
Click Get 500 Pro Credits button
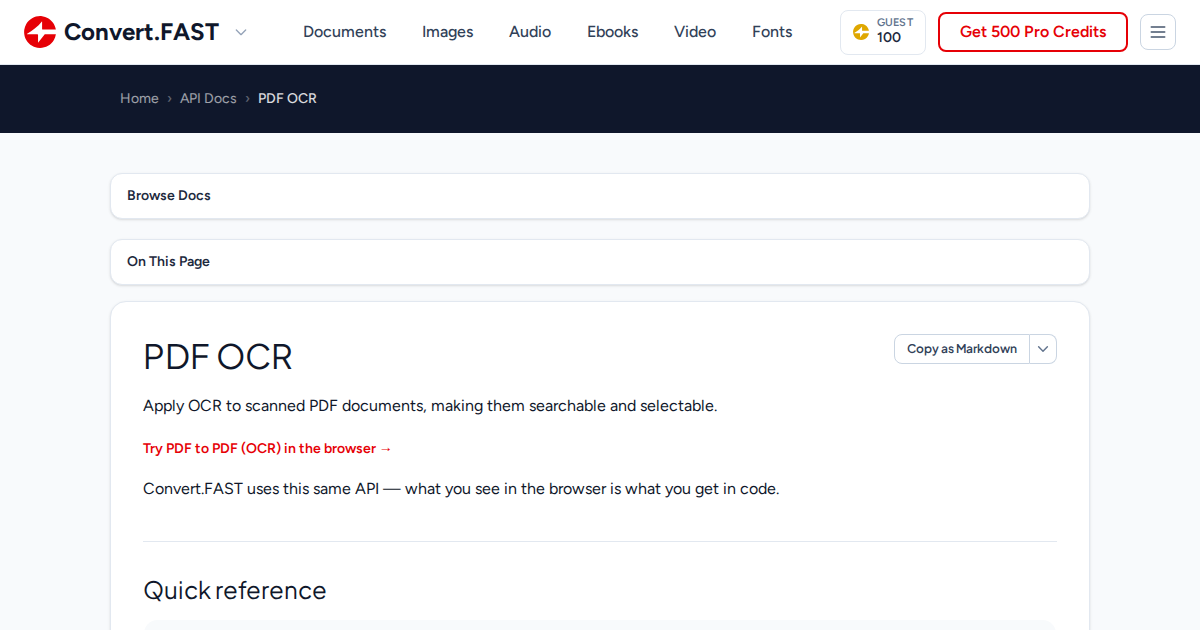coord(1033,32)
